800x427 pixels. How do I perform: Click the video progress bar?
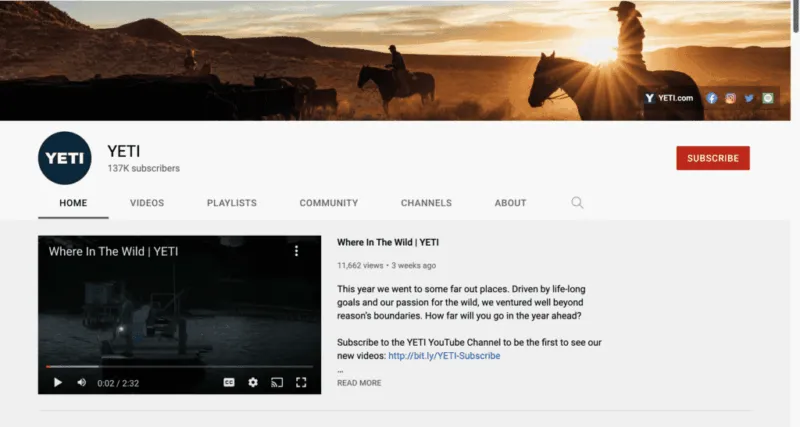[x=180, y=366]
